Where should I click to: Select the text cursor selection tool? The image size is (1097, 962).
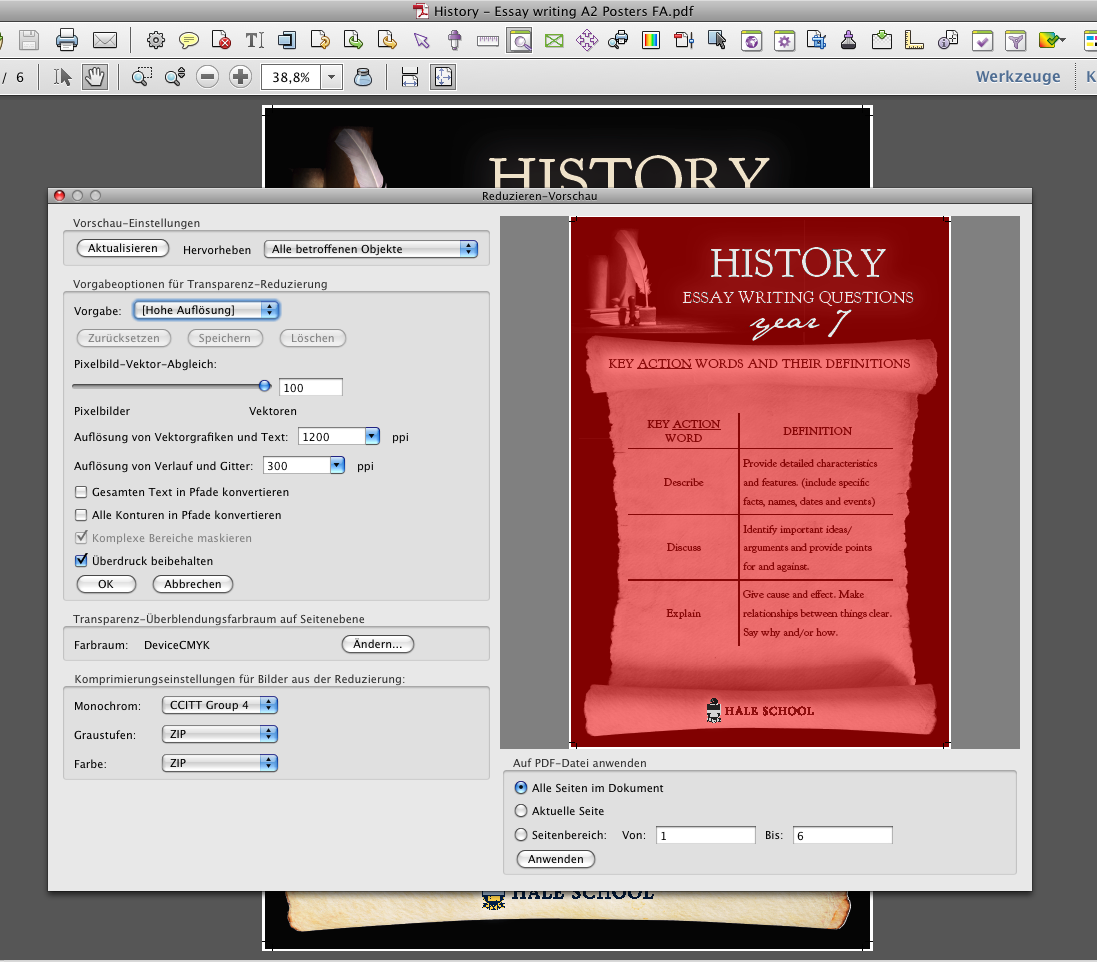click(x=62, y=76)
